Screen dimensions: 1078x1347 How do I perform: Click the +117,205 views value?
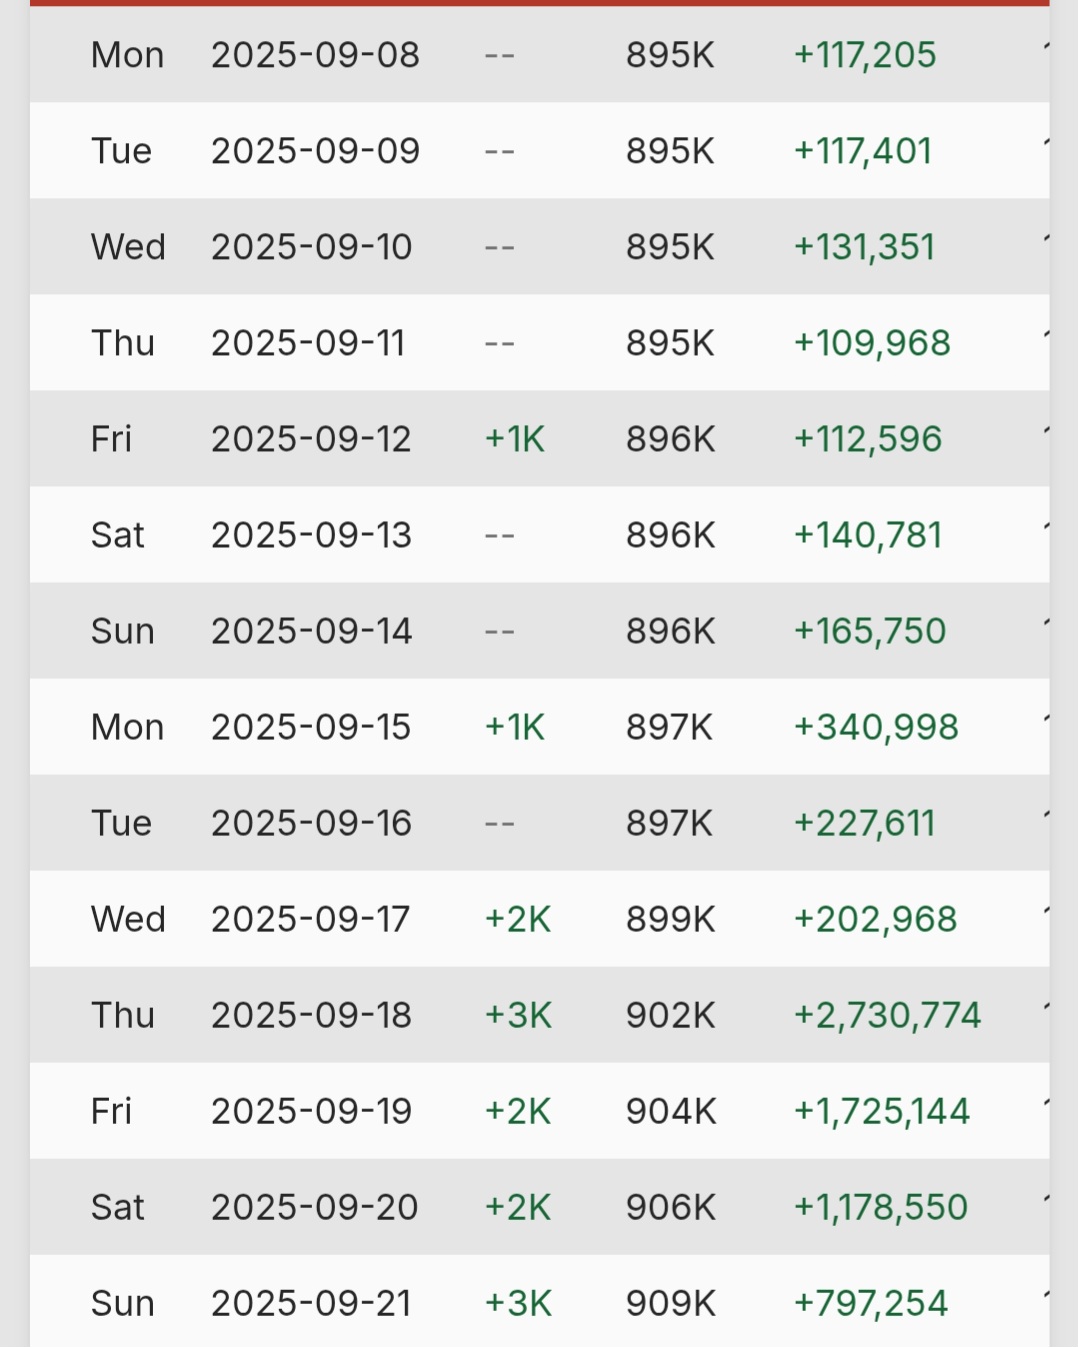tap(865, 55)
